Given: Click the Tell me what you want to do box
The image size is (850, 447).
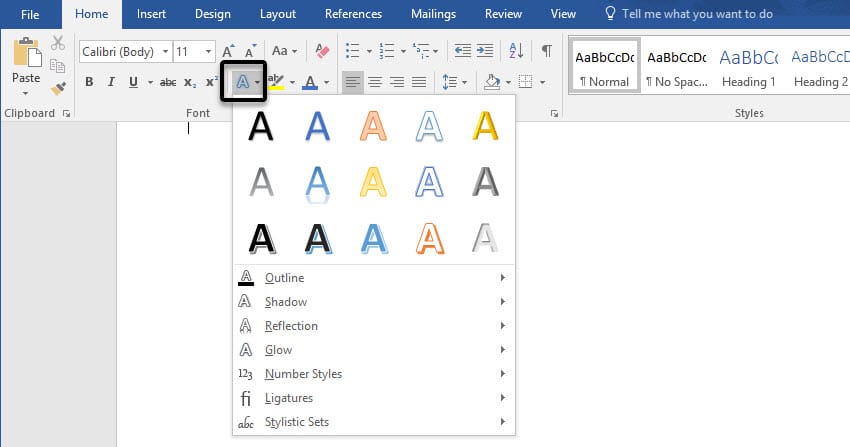Looking at the screenshot, I should (x=697, y=14).
